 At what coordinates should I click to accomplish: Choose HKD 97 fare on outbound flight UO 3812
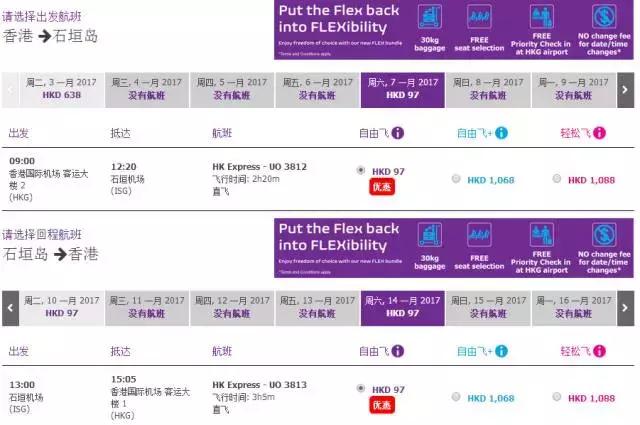pos(360,171)
